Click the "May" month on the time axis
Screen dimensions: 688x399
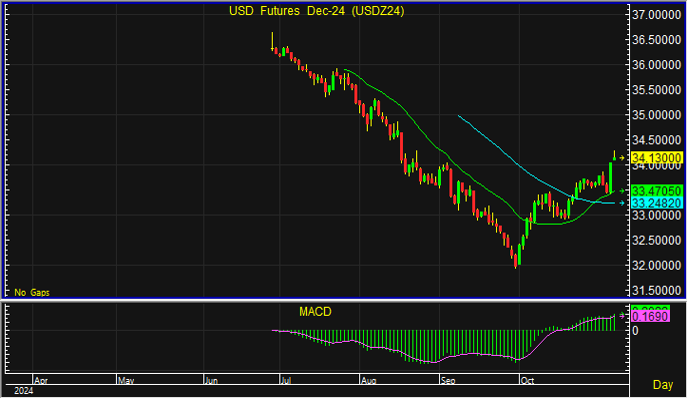click(126, 380)
